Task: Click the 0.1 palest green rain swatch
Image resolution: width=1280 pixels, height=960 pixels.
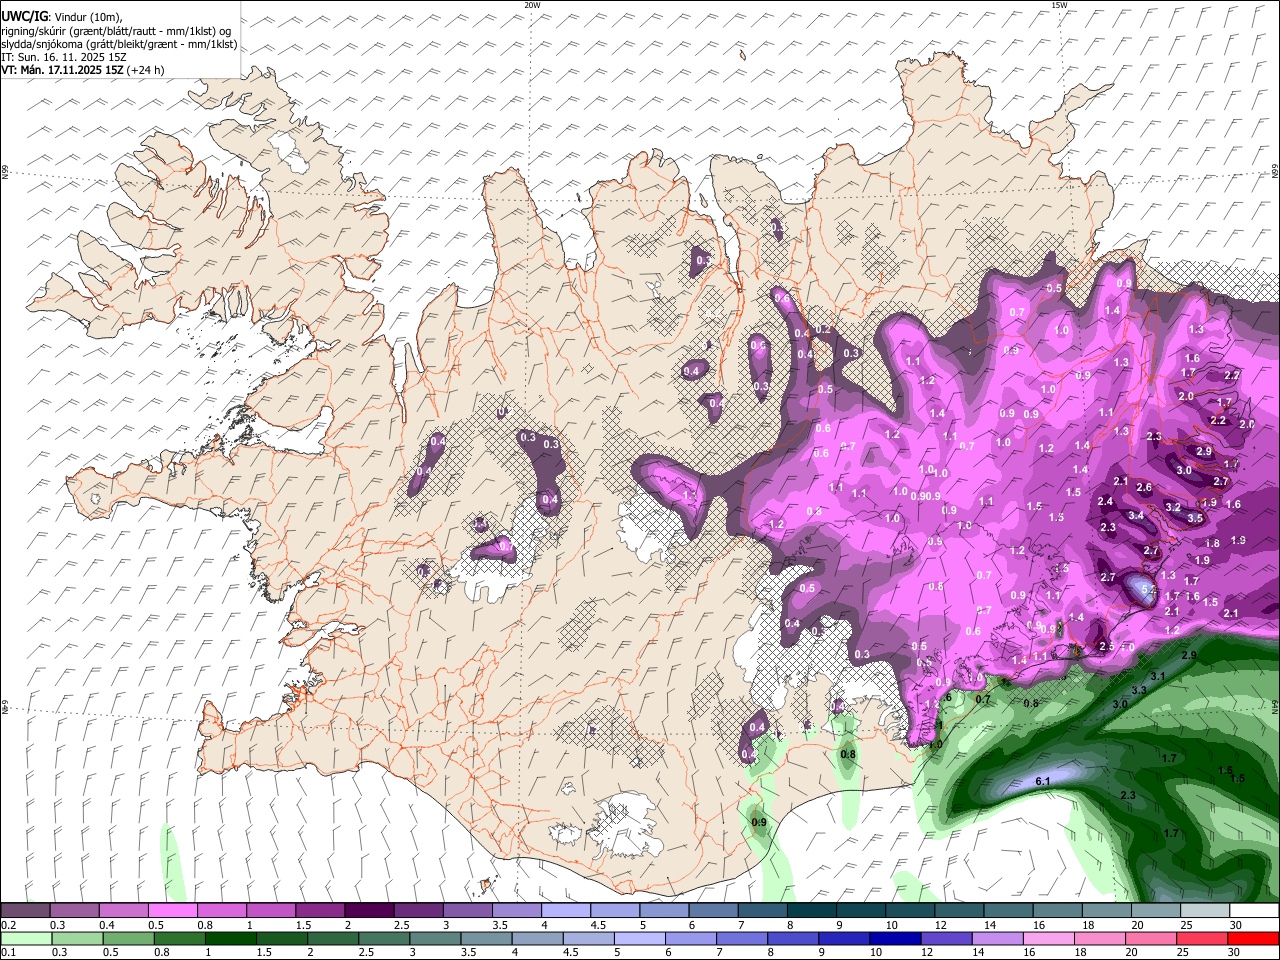Action: pos(25,938)
